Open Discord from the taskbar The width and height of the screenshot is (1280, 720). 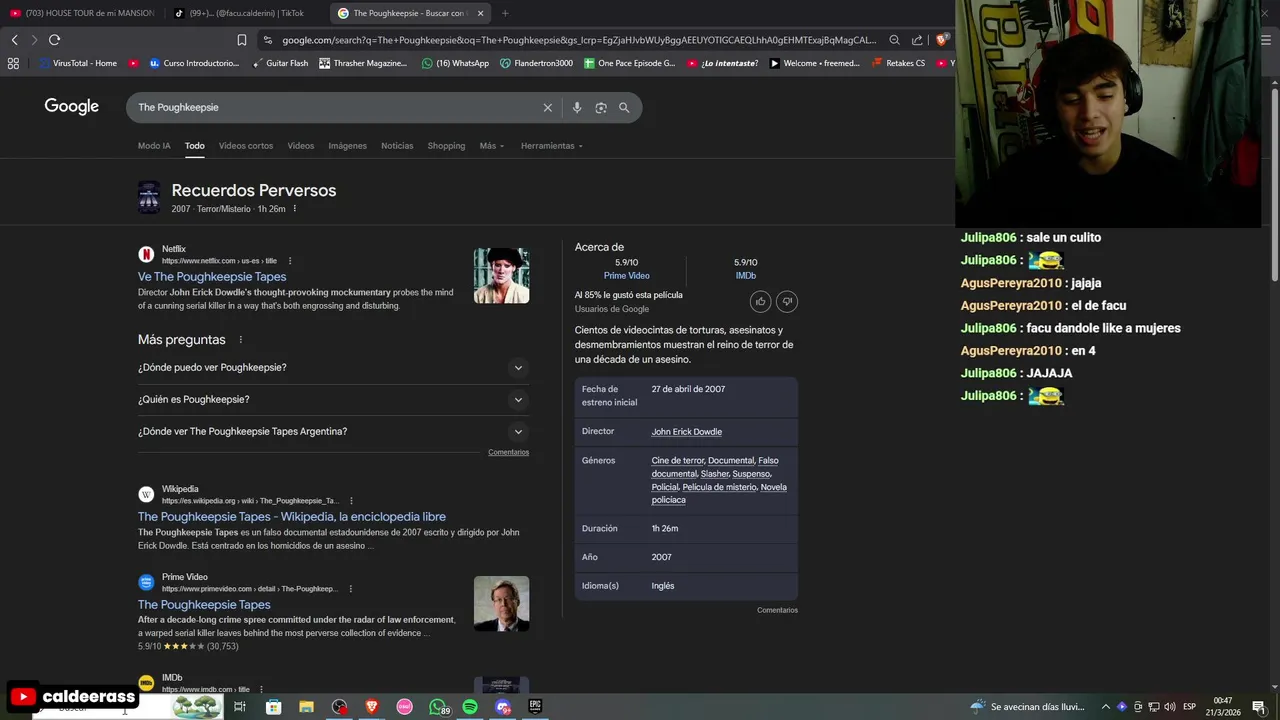click(x=503, y=707)
